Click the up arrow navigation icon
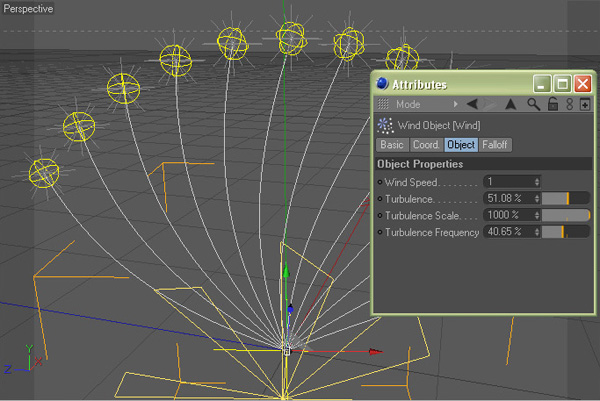 (x=510, y=104)
